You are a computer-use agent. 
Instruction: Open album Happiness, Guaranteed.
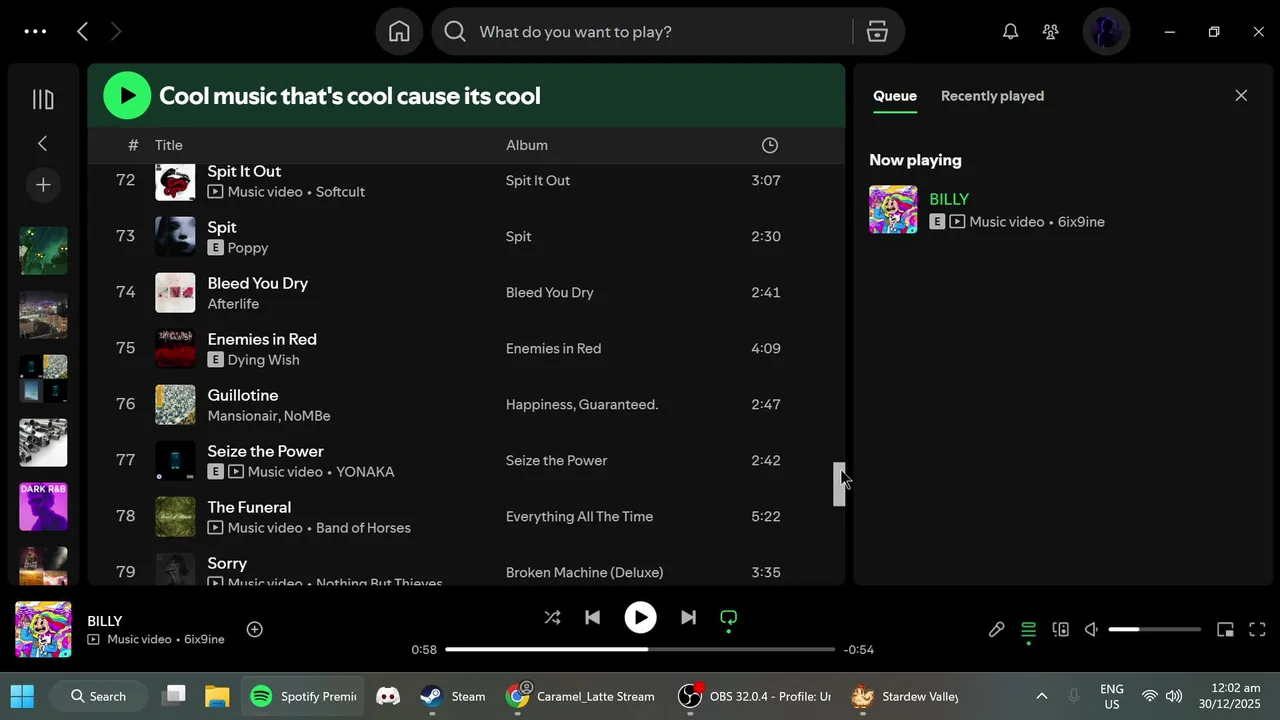582,405
